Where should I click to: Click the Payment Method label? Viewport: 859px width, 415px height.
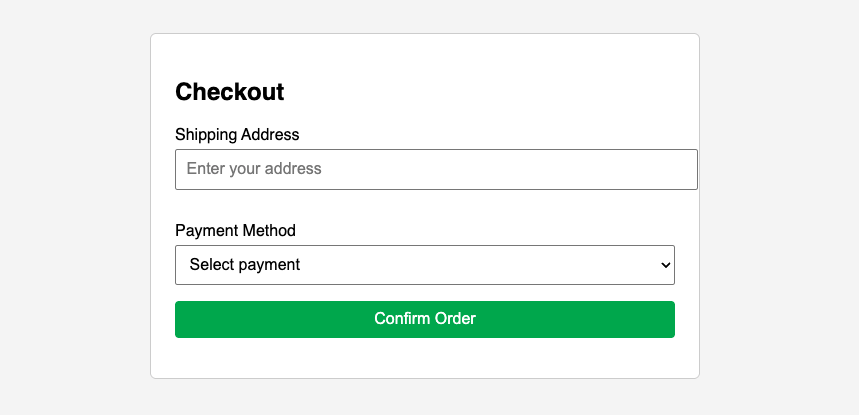point(235,230)
